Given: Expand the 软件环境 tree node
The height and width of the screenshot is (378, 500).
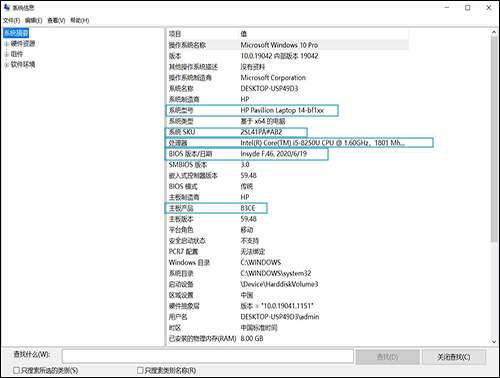Looking at the screenshot, I should (x=6, y=65).
